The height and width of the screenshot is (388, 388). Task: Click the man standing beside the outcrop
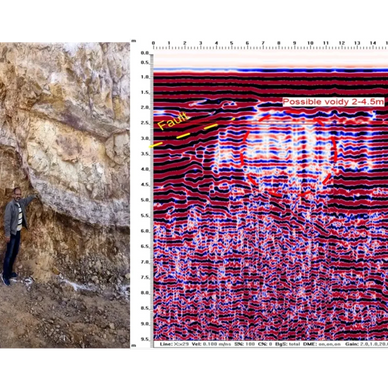16,236
